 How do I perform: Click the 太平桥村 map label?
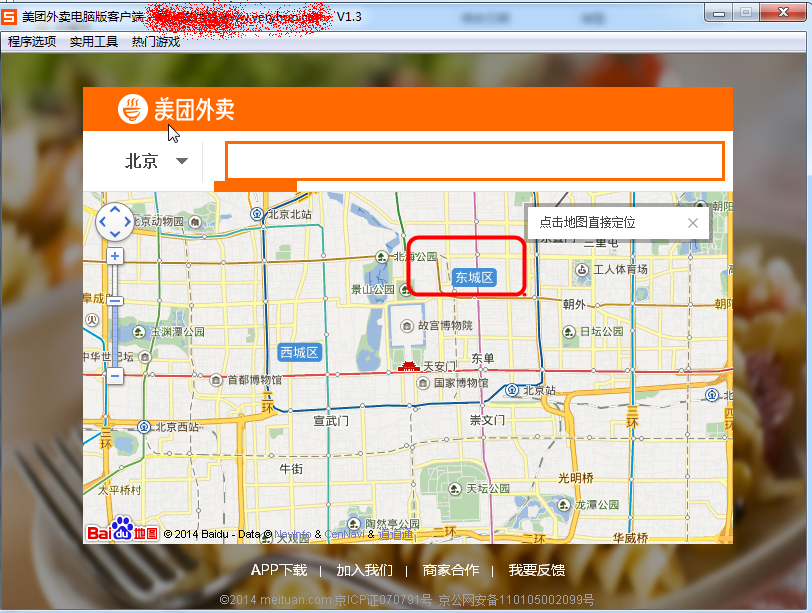point(119,490)
